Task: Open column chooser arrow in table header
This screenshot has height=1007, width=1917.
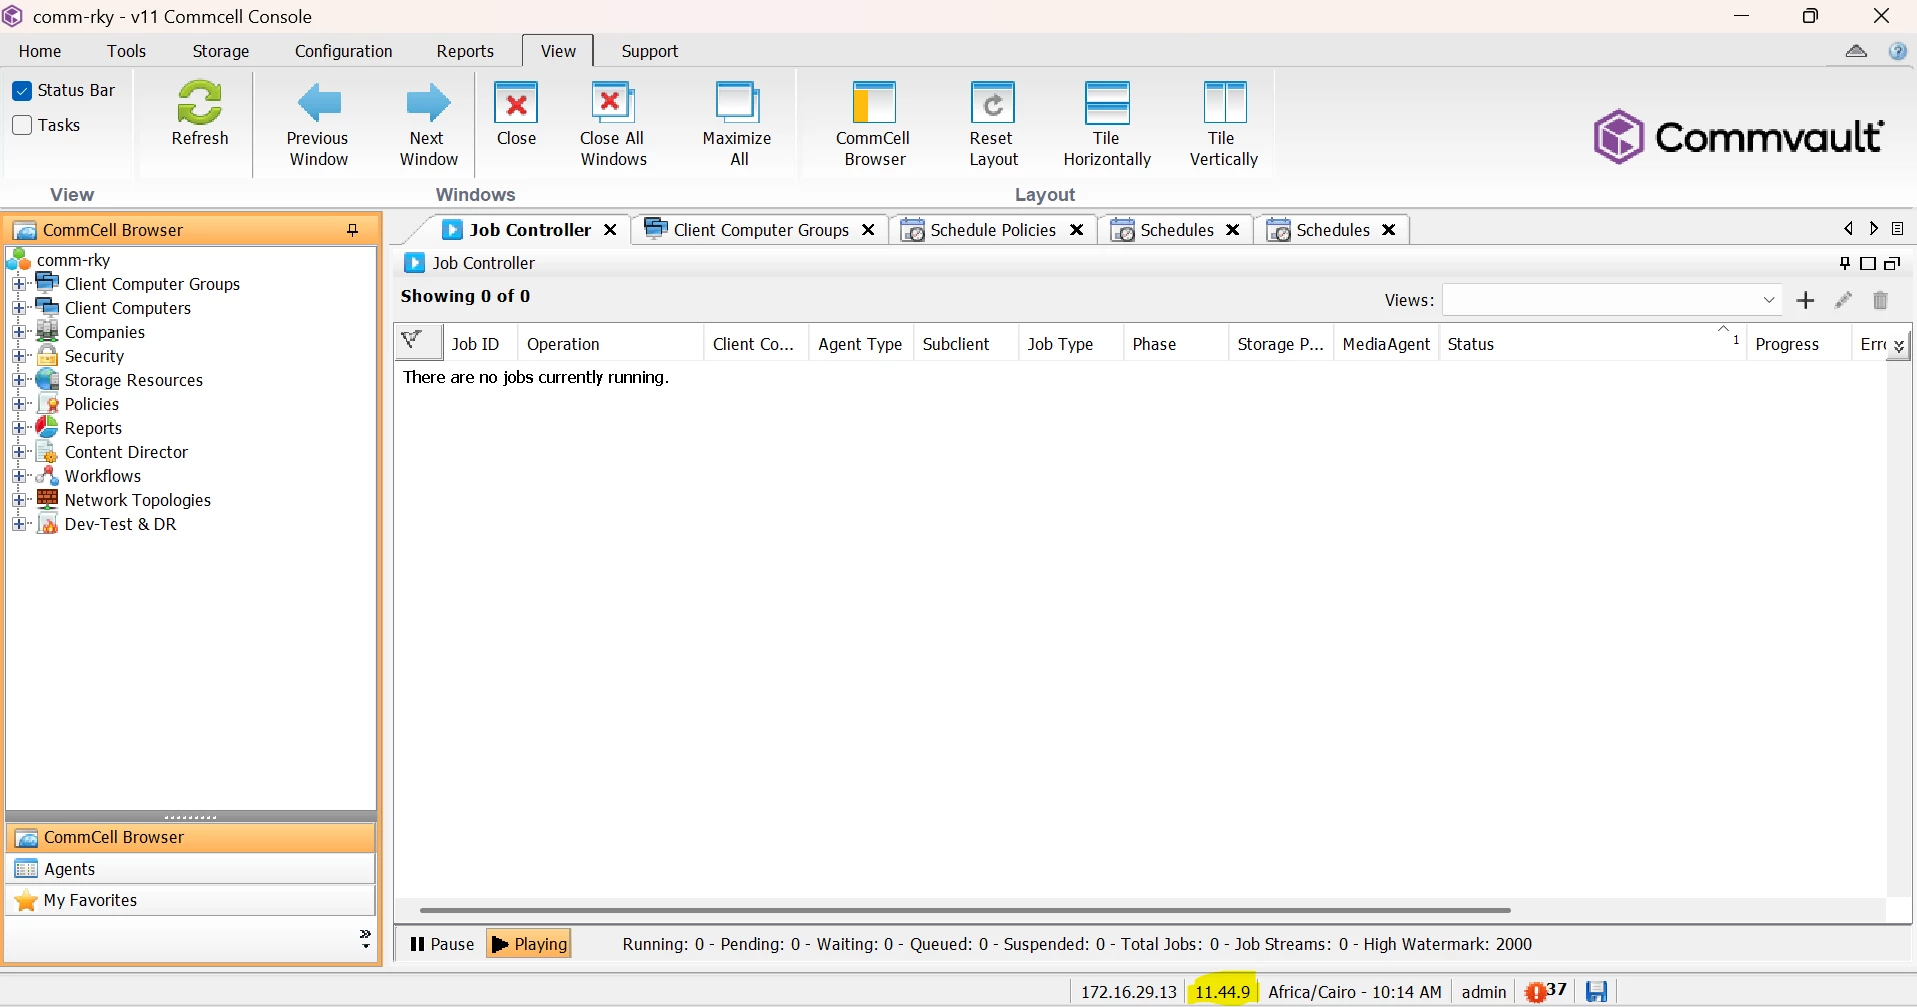Action: point(1898,346)
